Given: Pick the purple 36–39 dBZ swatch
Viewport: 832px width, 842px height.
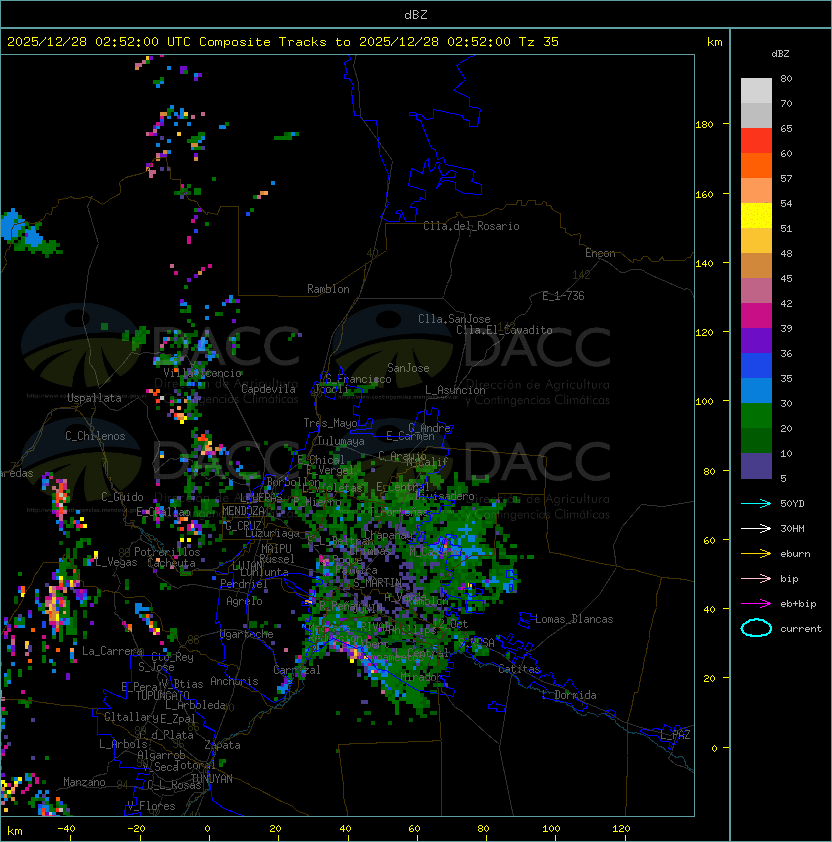Looking at the screenshot, I should (x=756, y=340).
